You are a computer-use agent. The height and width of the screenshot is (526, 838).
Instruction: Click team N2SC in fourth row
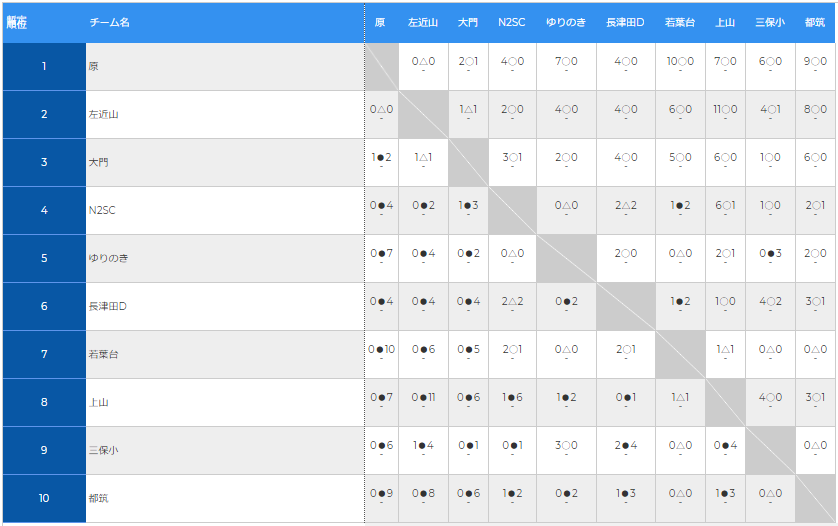coord(102,211)
